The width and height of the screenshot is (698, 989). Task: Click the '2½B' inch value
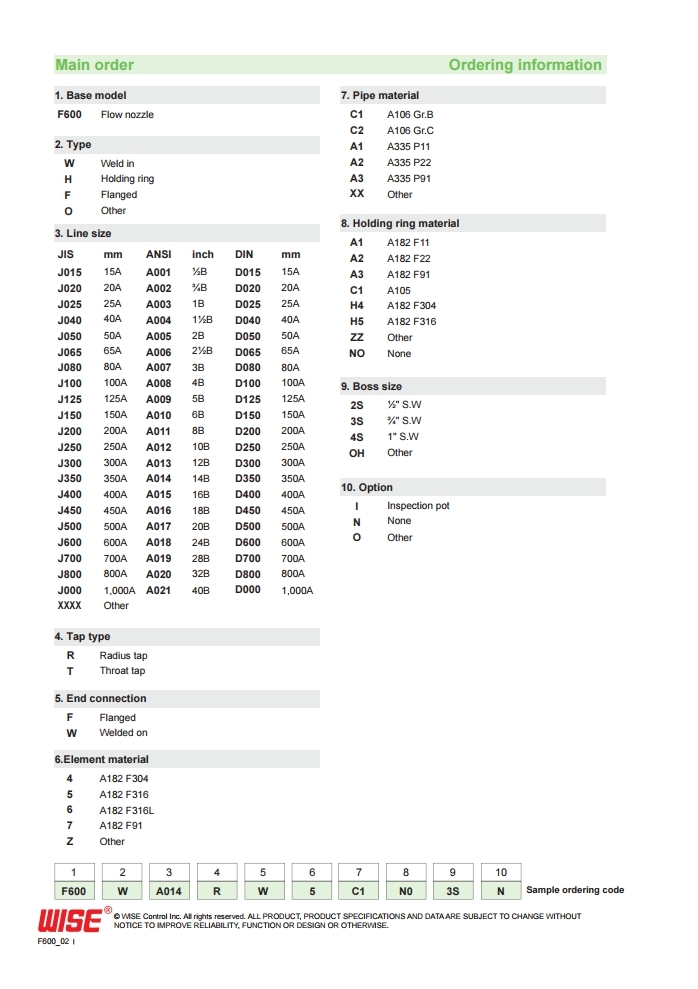[202, 351]
